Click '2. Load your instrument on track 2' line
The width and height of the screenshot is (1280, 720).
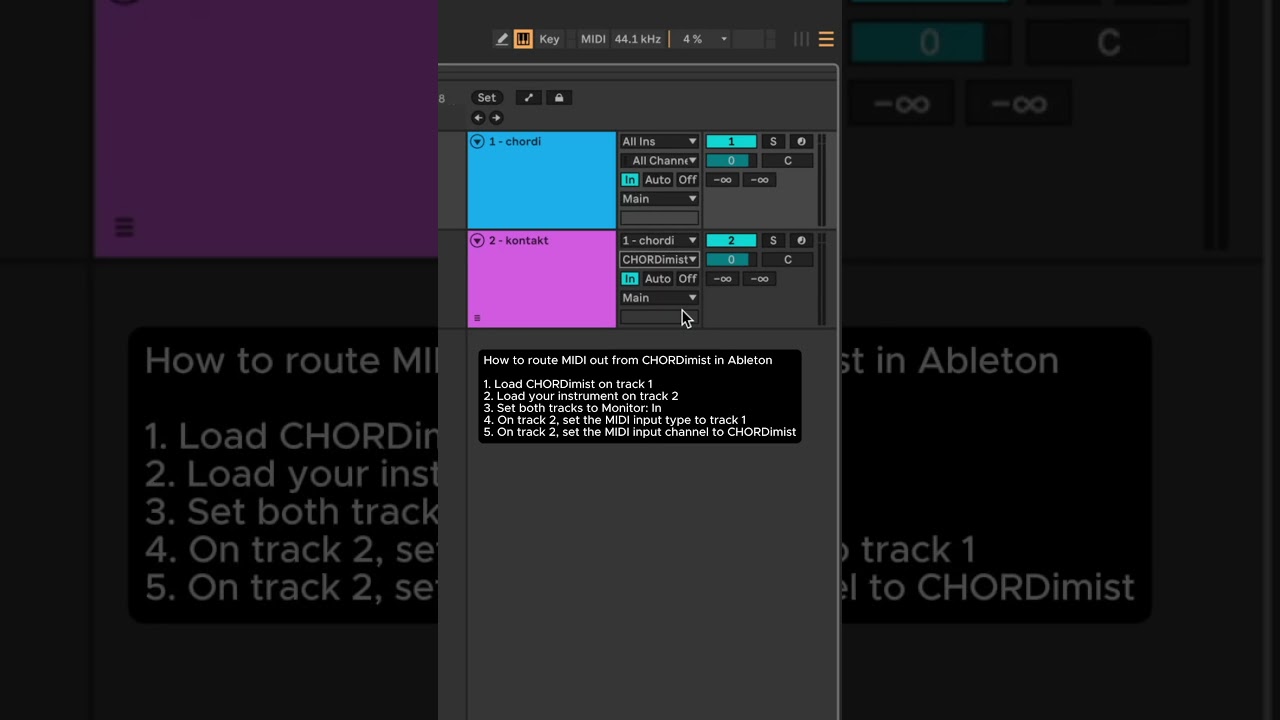click(x=581, y=396)
